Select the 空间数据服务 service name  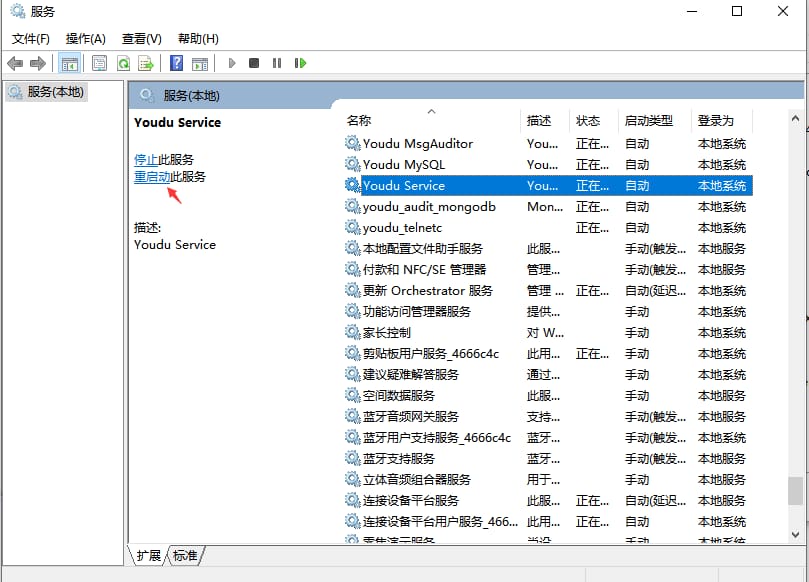pyautogui.click(x=398, y=396)
